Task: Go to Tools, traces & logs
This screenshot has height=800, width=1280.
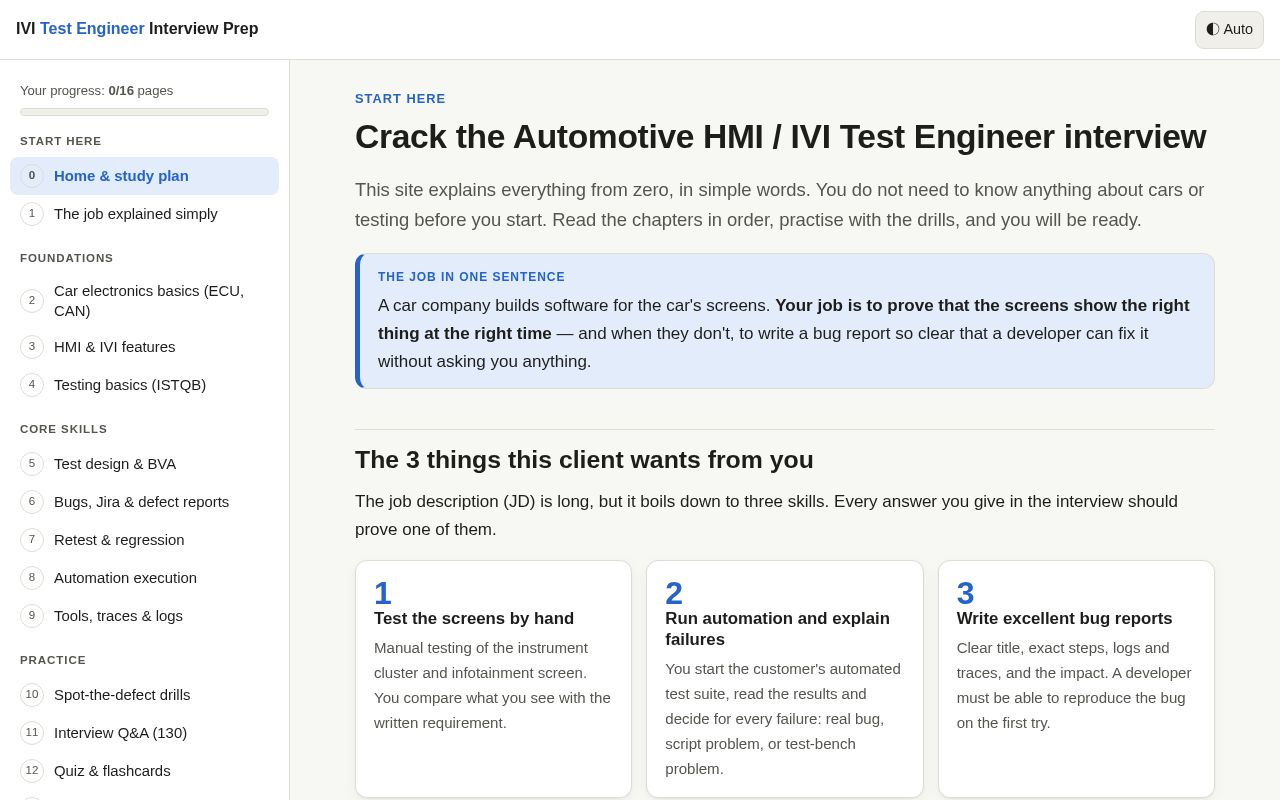Action: [x=144, y=616]
